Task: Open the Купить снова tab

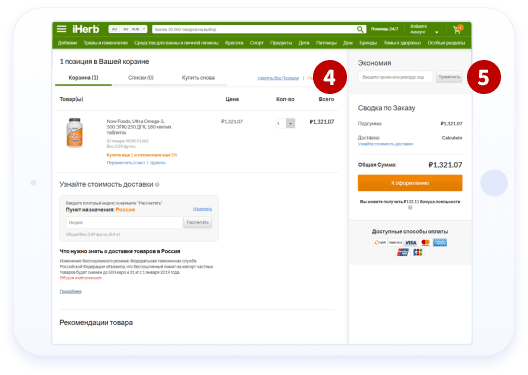Action: point(198,78)
